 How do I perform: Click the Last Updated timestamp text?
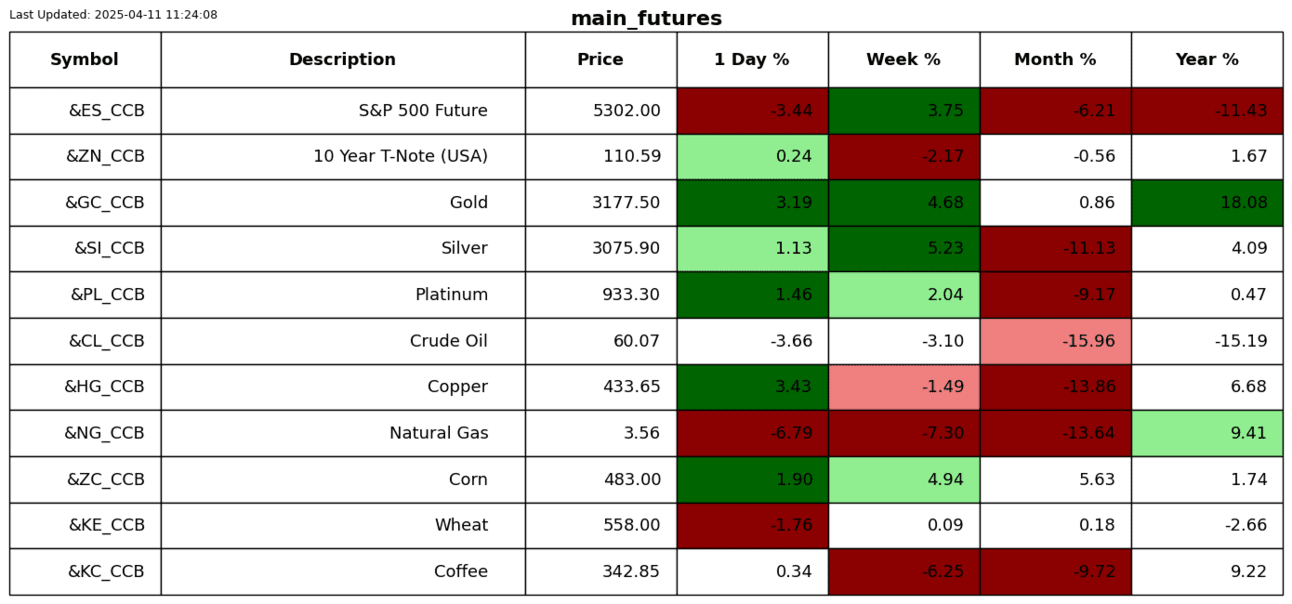click(x=113, y=15)
